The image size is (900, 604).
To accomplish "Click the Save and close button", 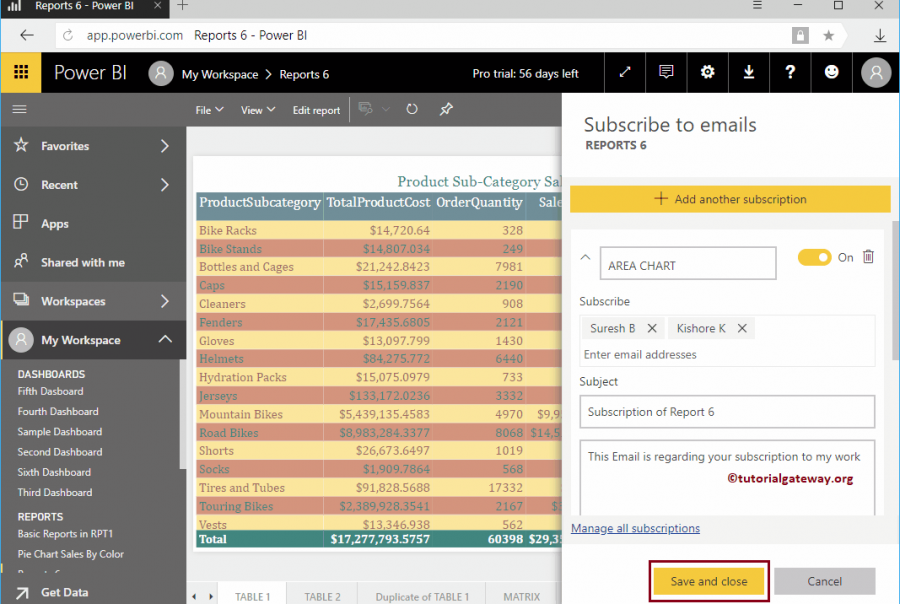I will pyautogui.click(x=709, y=581).
